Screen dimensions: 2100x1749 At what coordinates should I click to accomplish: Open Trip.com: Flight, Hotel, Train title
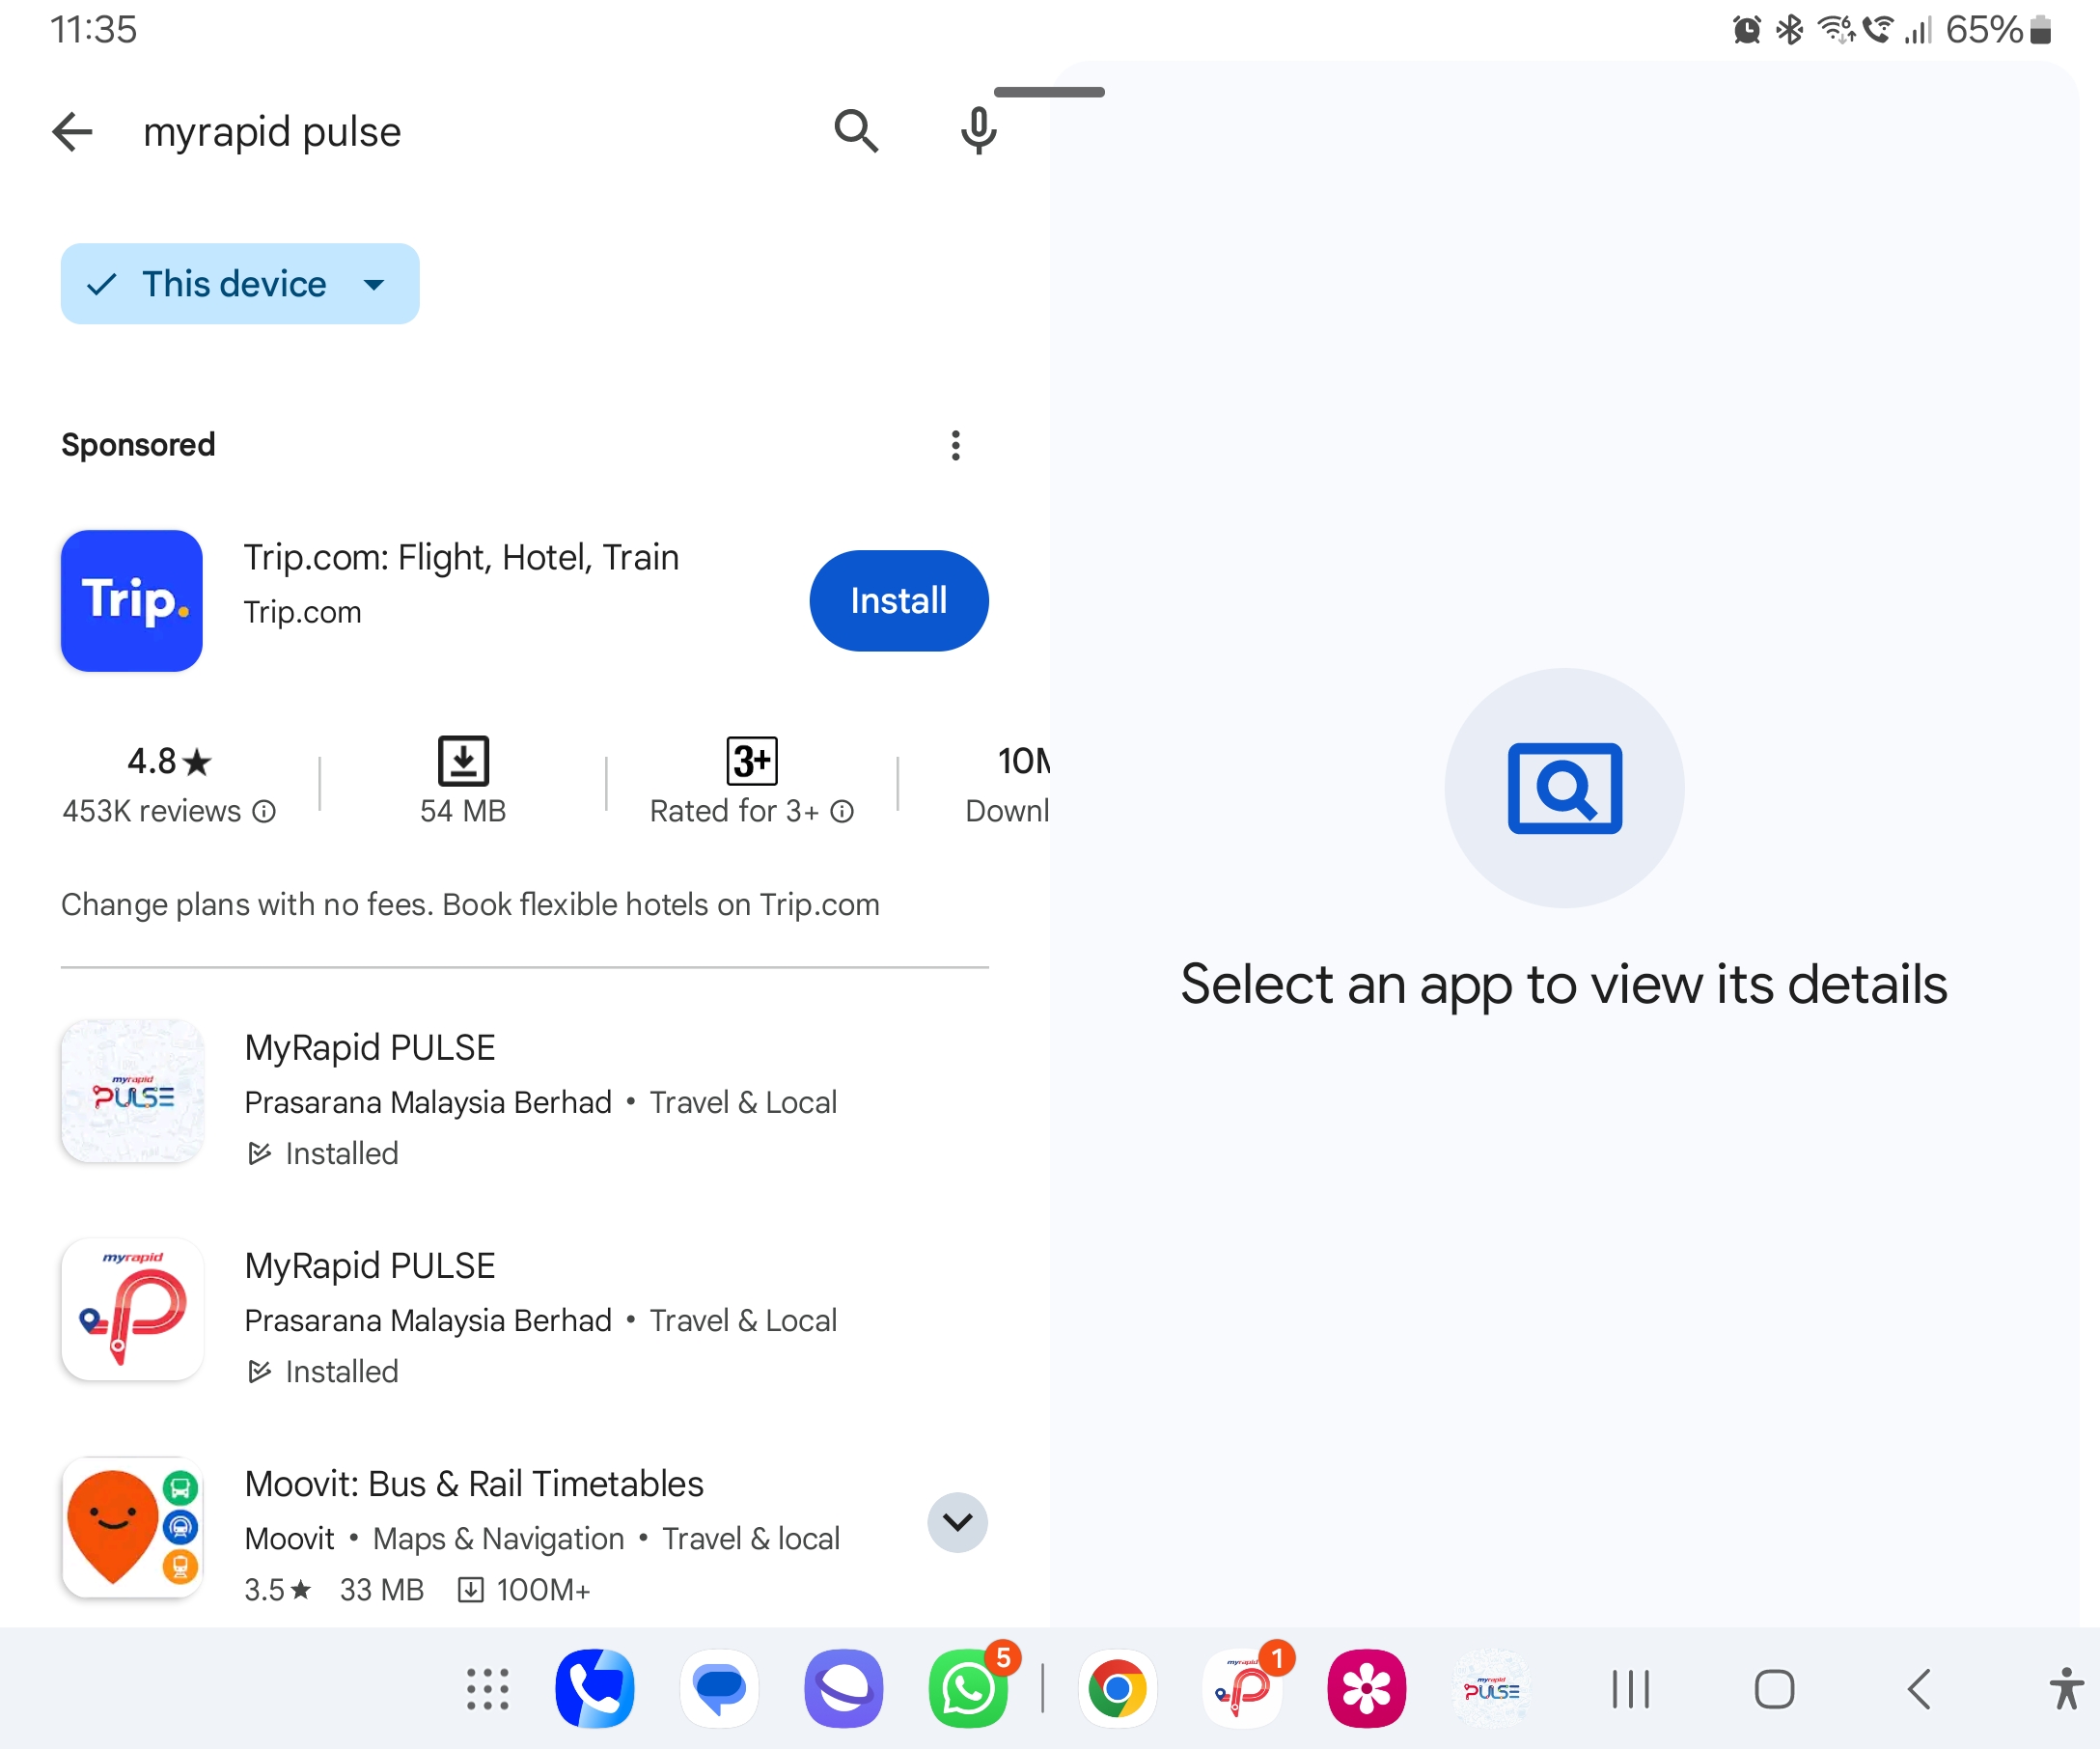click(461, 557)
